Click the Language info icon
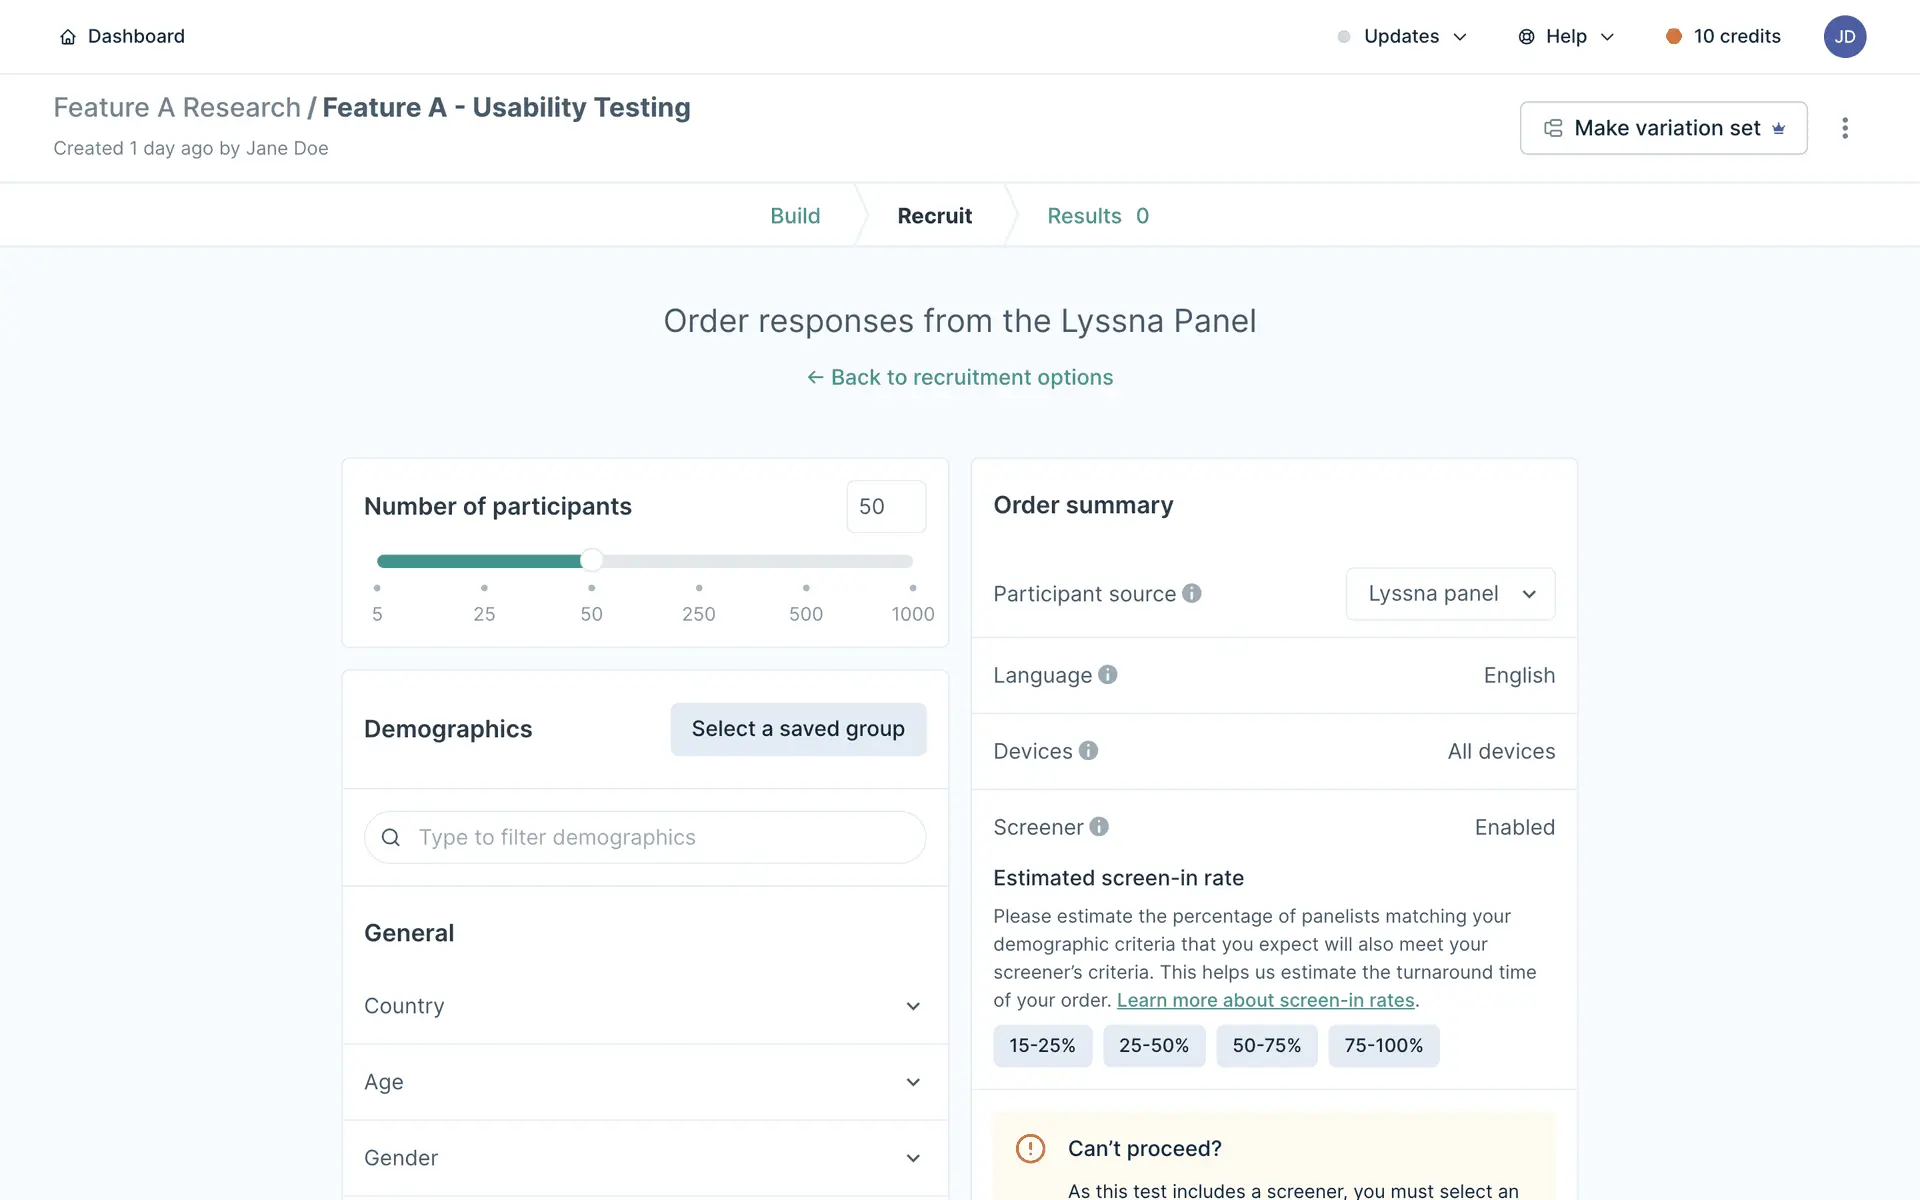The image size is (1920, 1200). click(1107, 675)
